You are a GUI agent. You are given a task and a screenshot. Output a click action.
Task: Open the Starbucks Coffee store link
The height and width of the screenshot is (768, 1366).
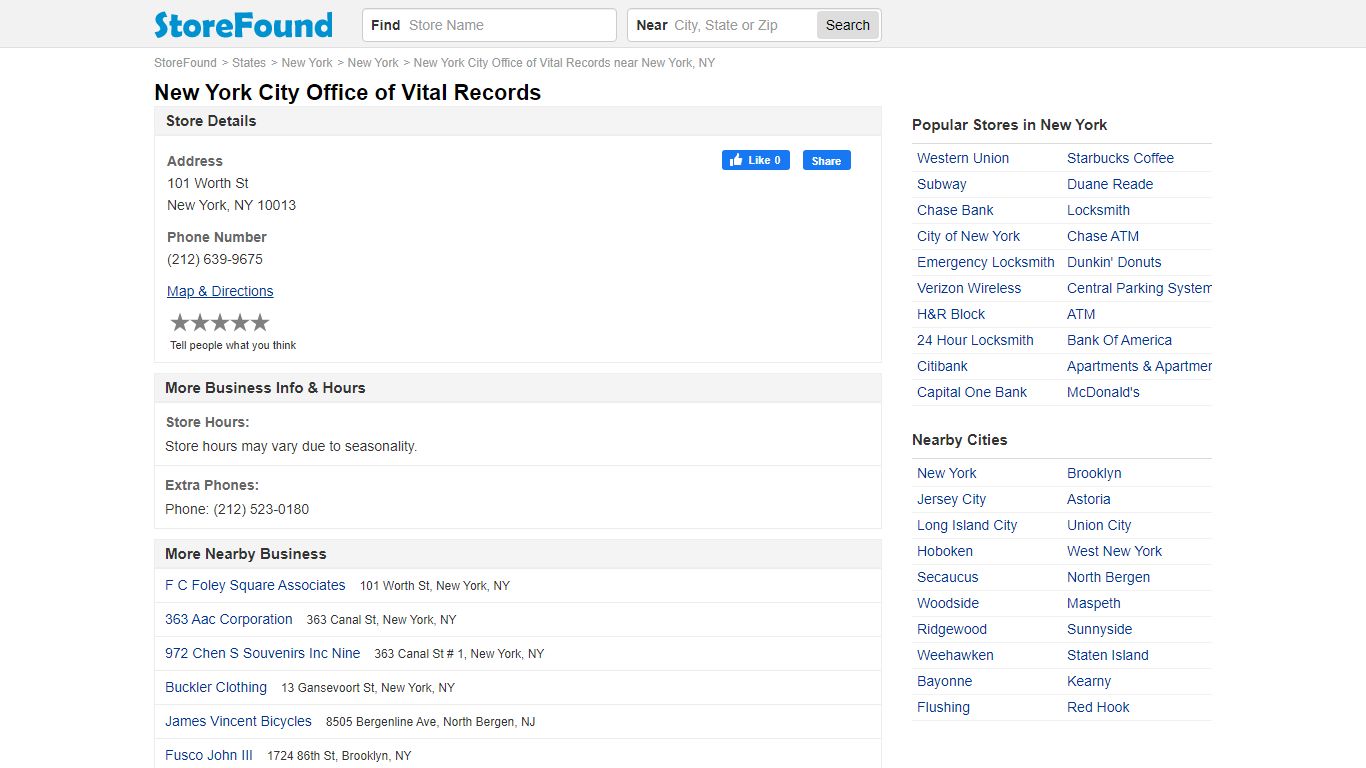click(1120, 158)
